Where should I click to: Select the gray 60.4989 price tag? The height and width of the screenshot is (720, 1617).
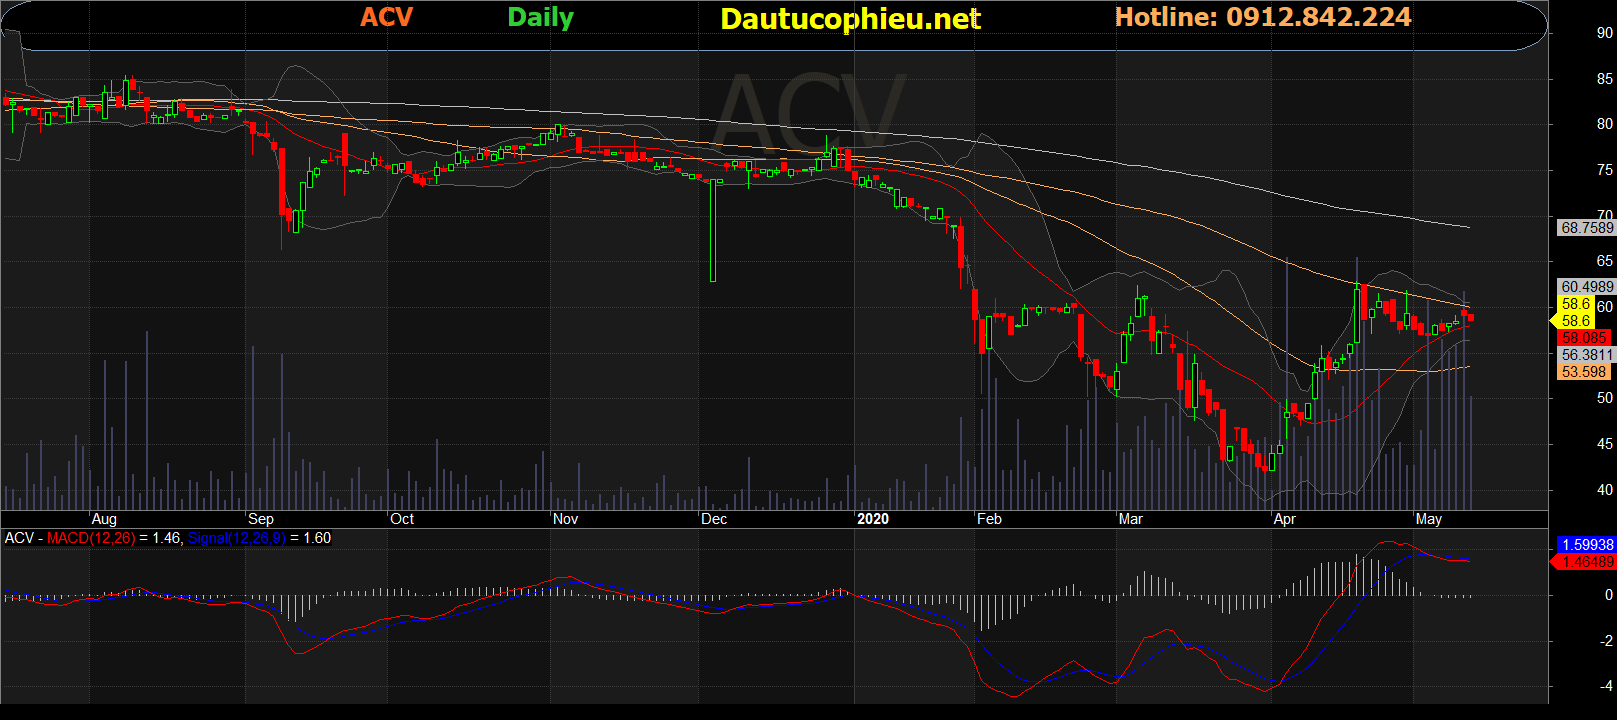point(1586,287)
